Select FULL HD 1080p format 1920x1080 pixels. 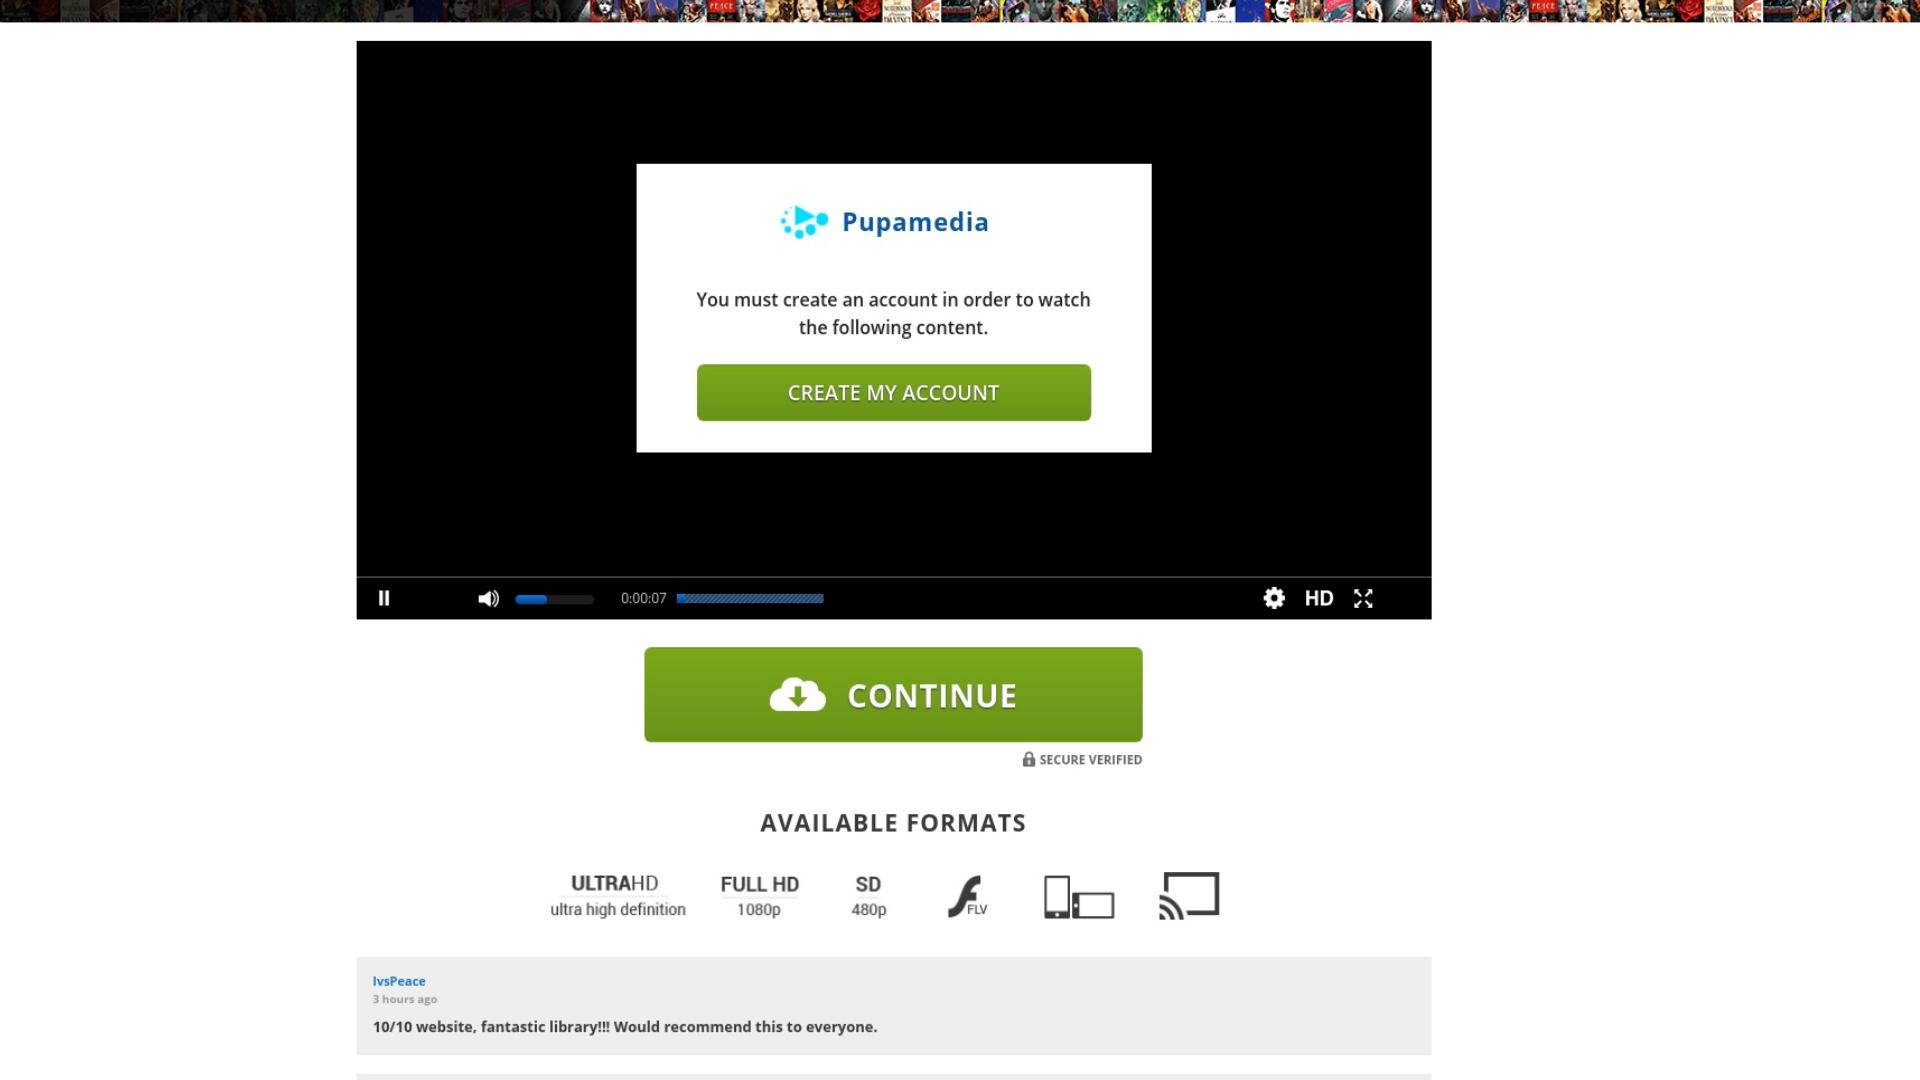pos(760,895)
